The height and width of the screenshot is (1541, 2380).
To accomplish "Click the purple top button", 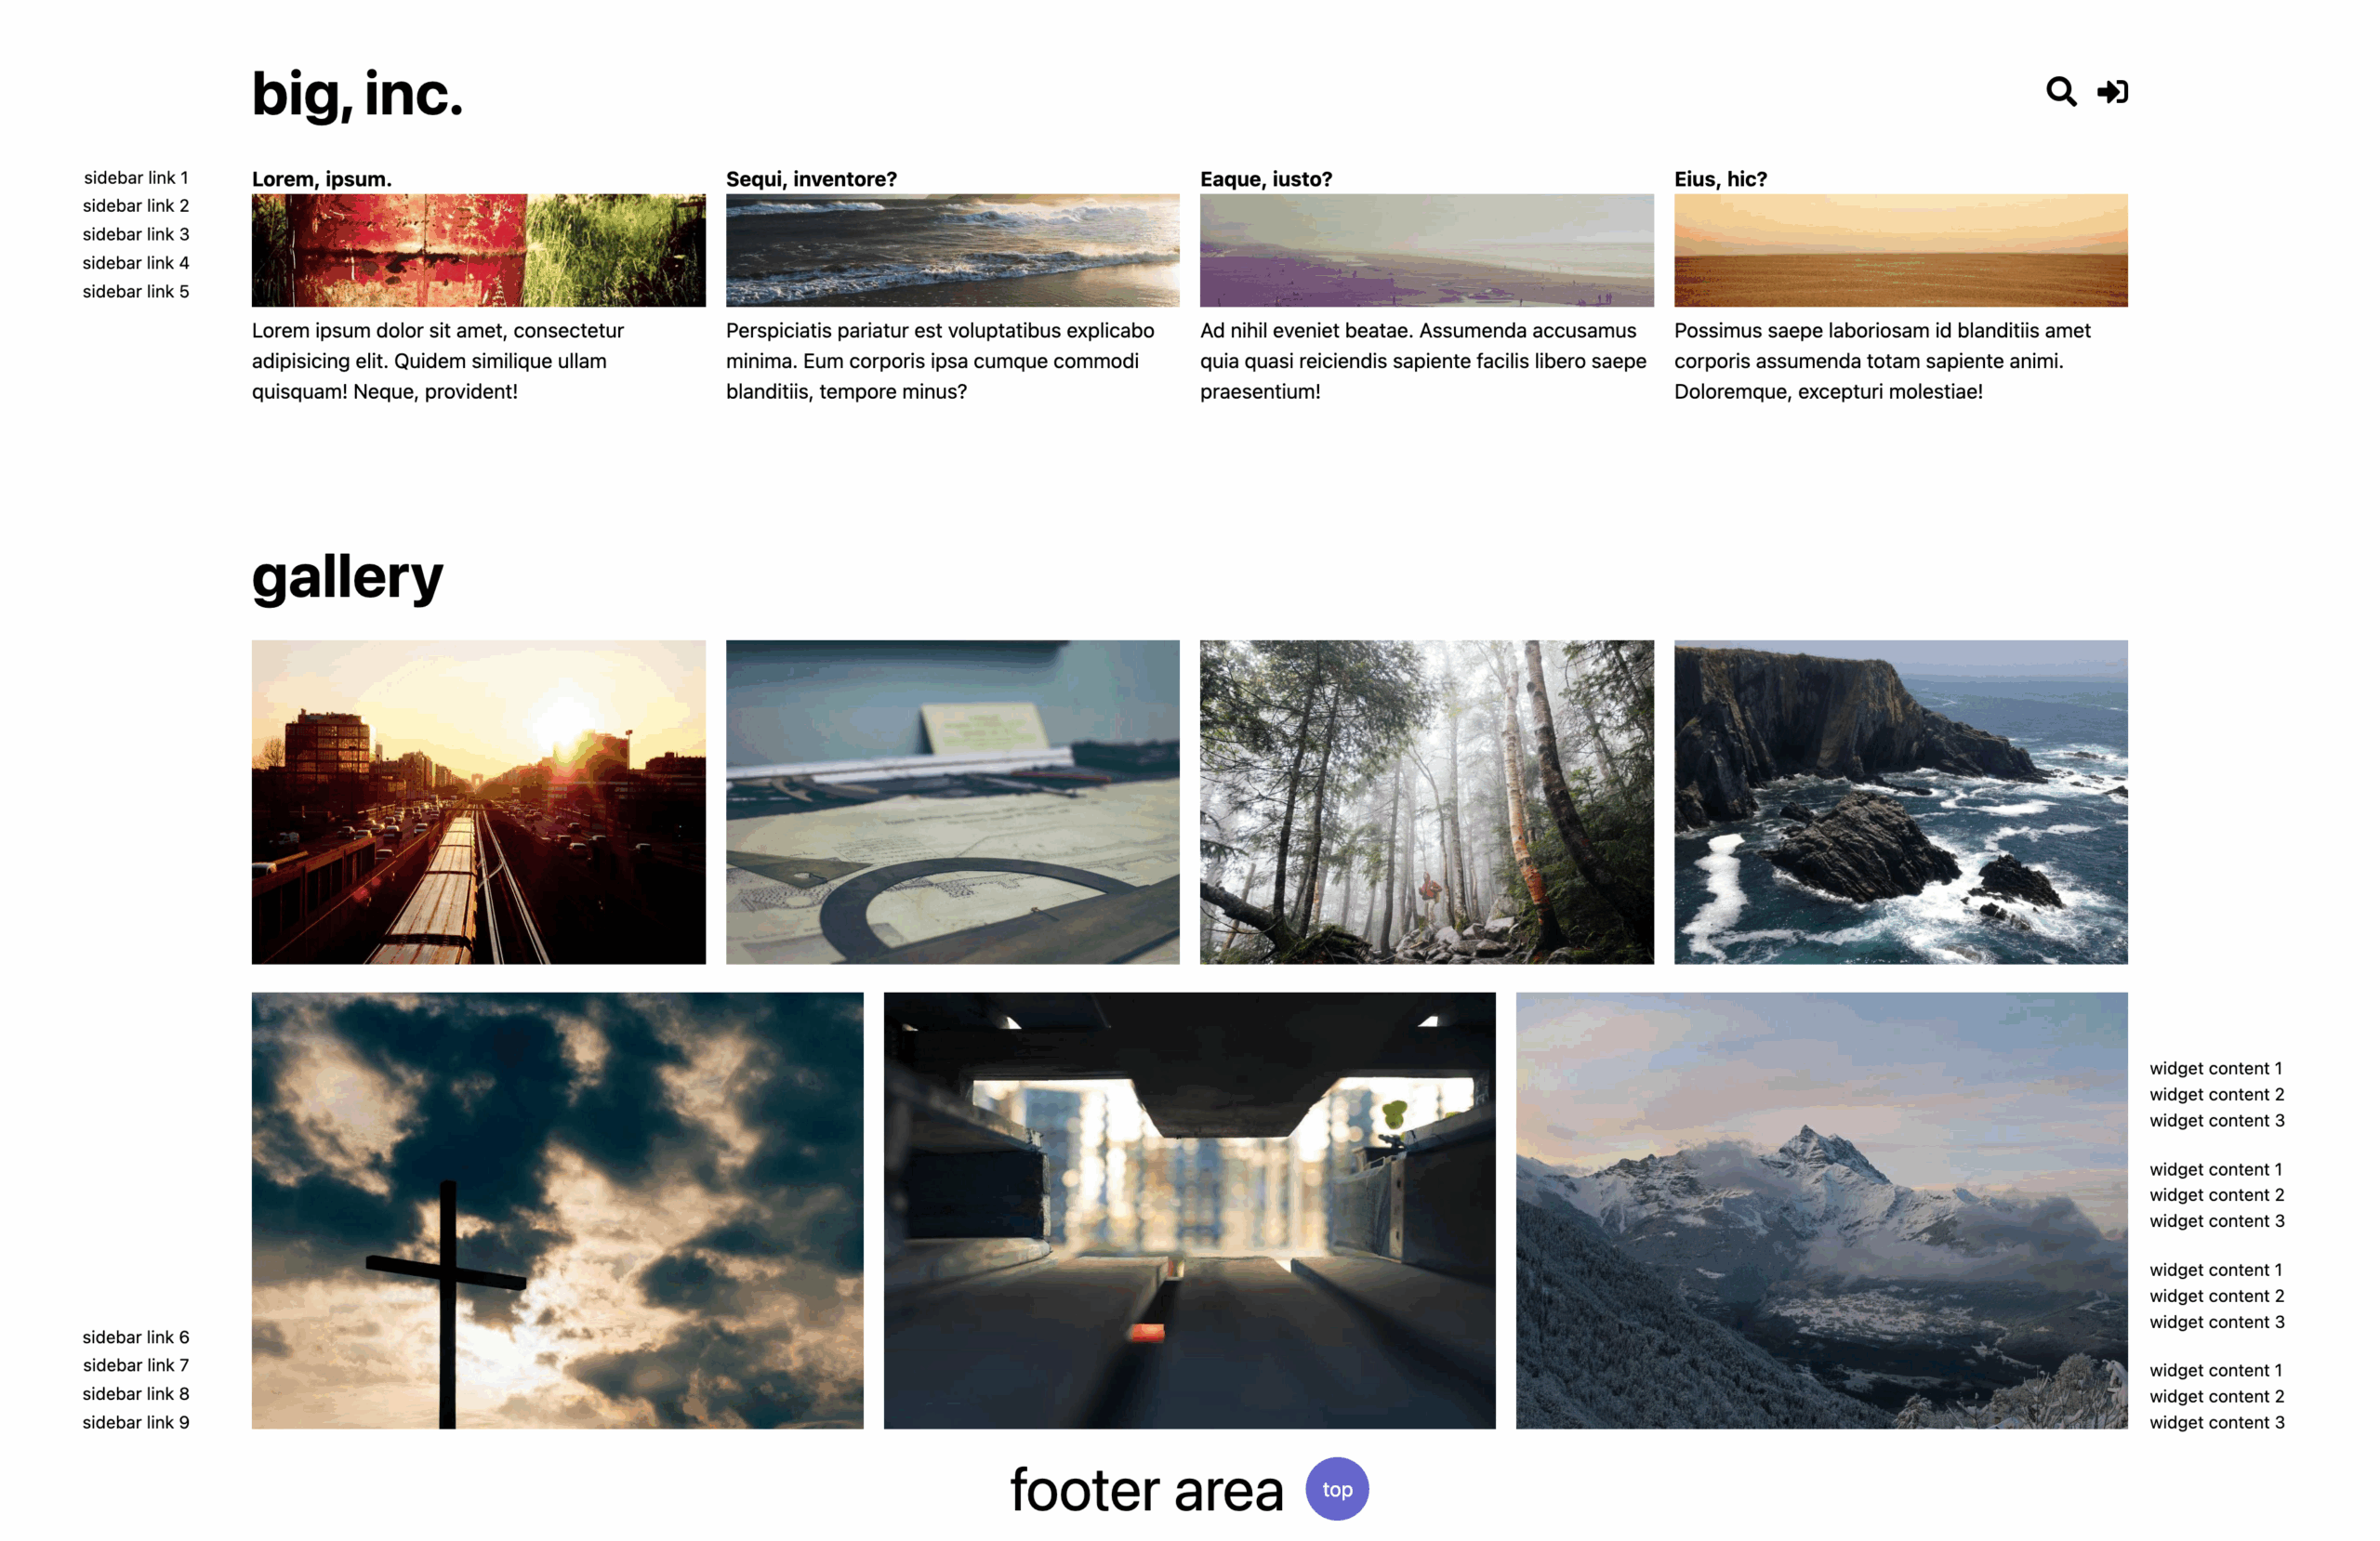I will [x=1337, y=1489].
